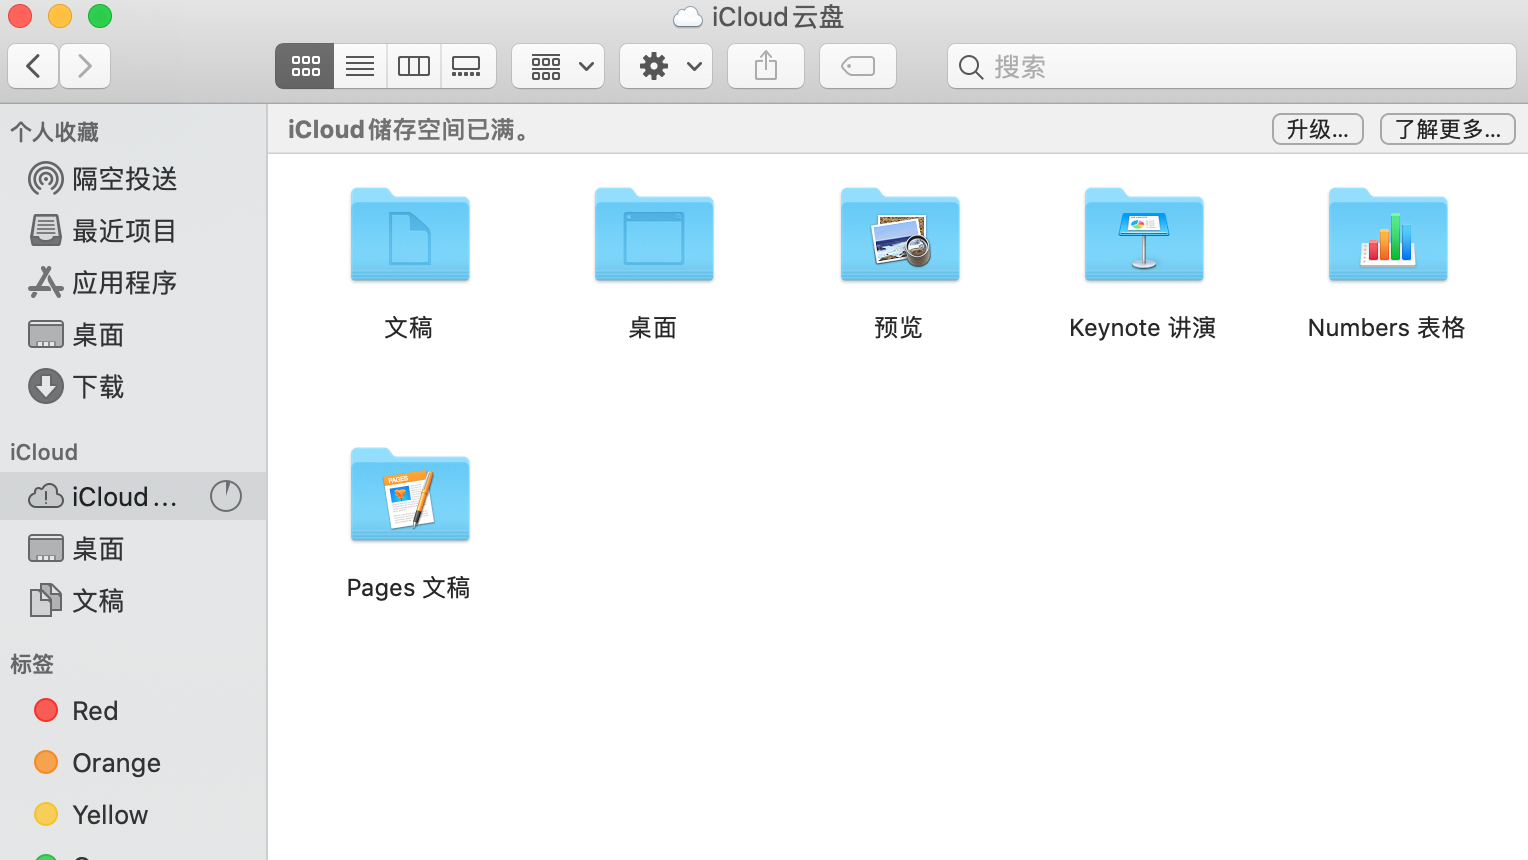Viewport: 1528px width, 860px height.
Task: Open the grouping options dropdown
Action: pos(557,66)
